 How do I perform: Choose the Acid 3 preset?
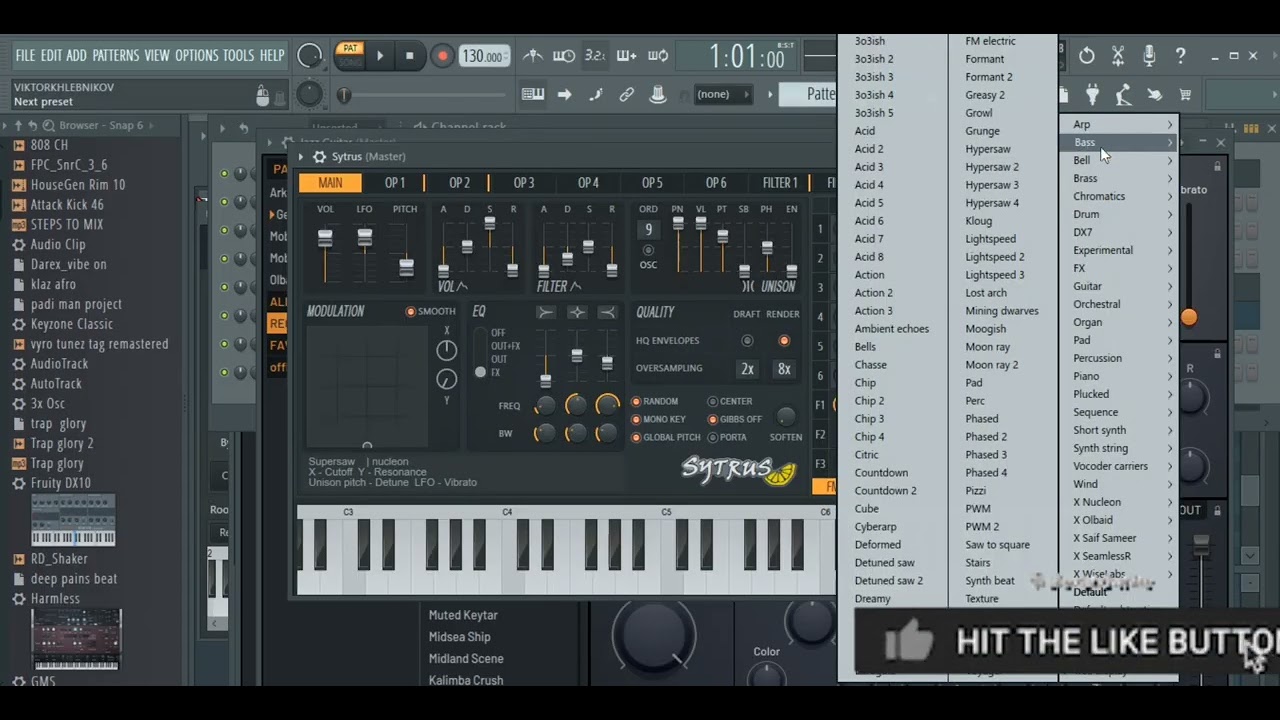tap(869, 167)
